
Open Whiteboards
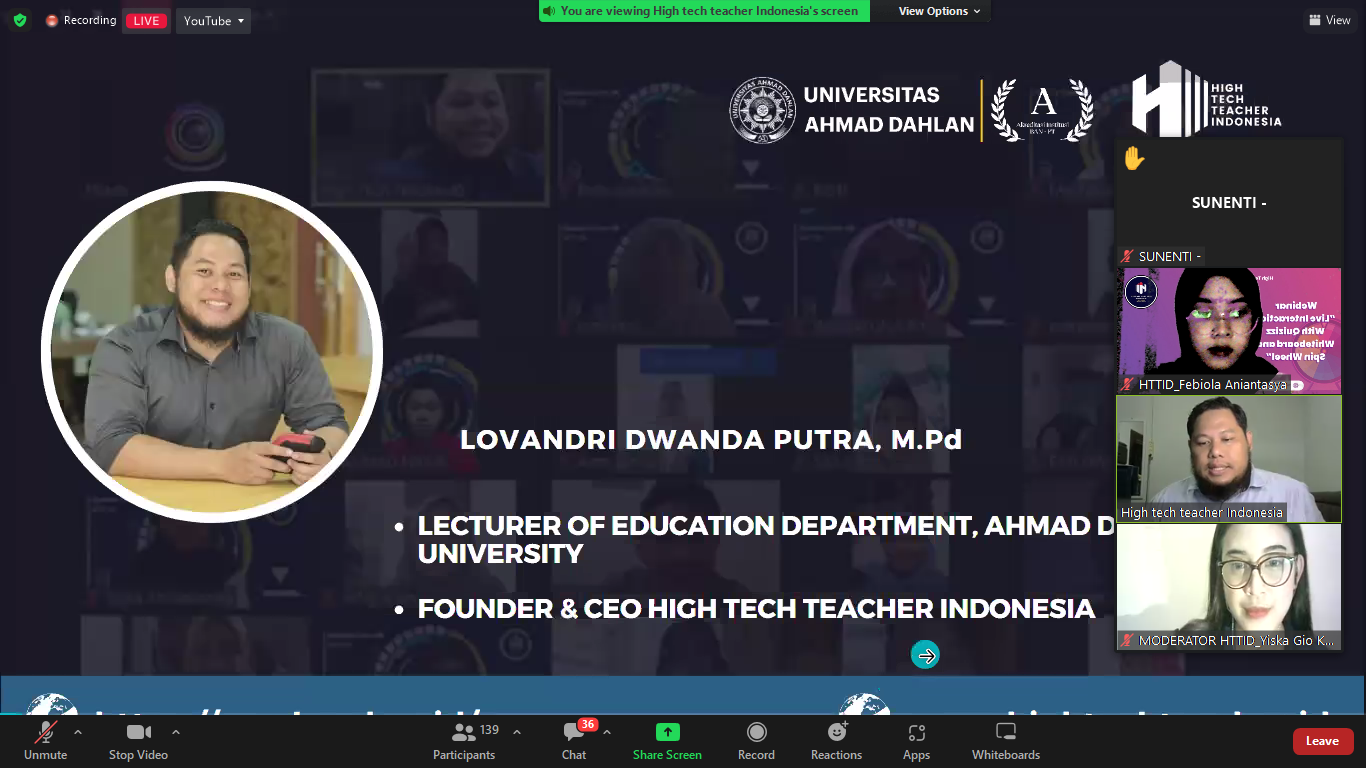click(1006, 741)
